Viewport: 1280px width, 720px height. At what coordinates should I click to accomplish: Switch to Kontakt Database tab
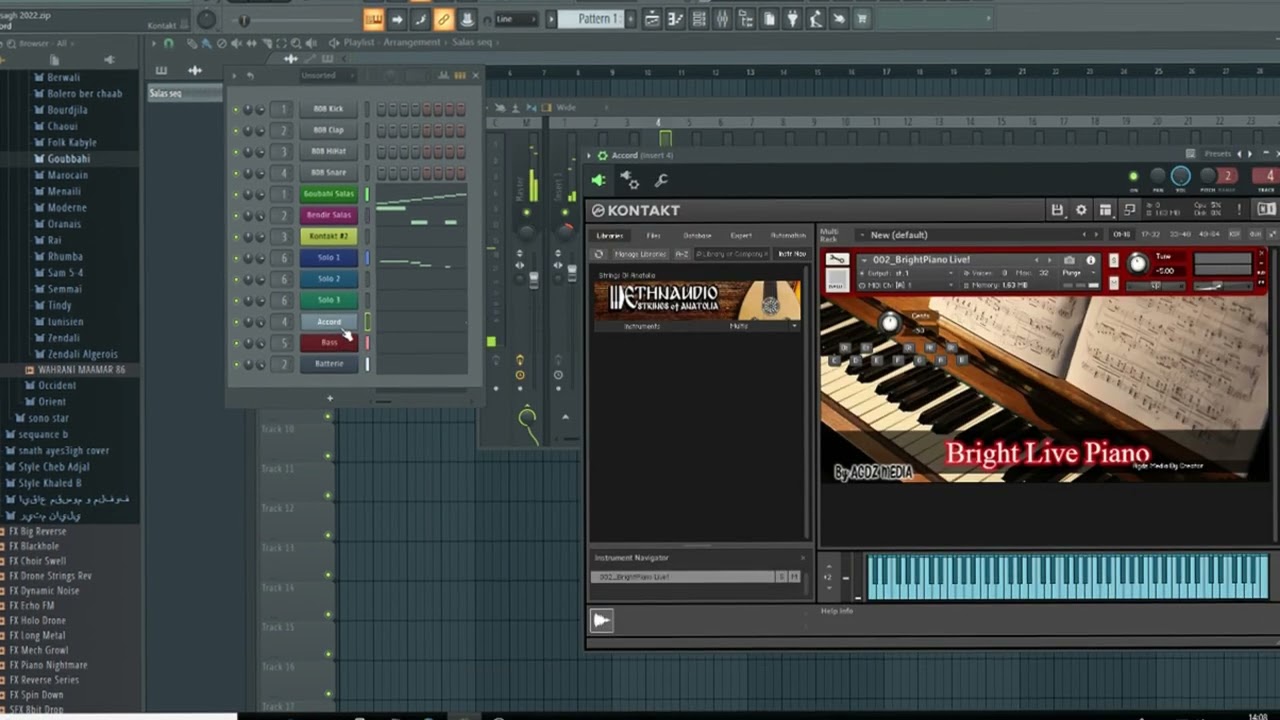tap(697, 236)
